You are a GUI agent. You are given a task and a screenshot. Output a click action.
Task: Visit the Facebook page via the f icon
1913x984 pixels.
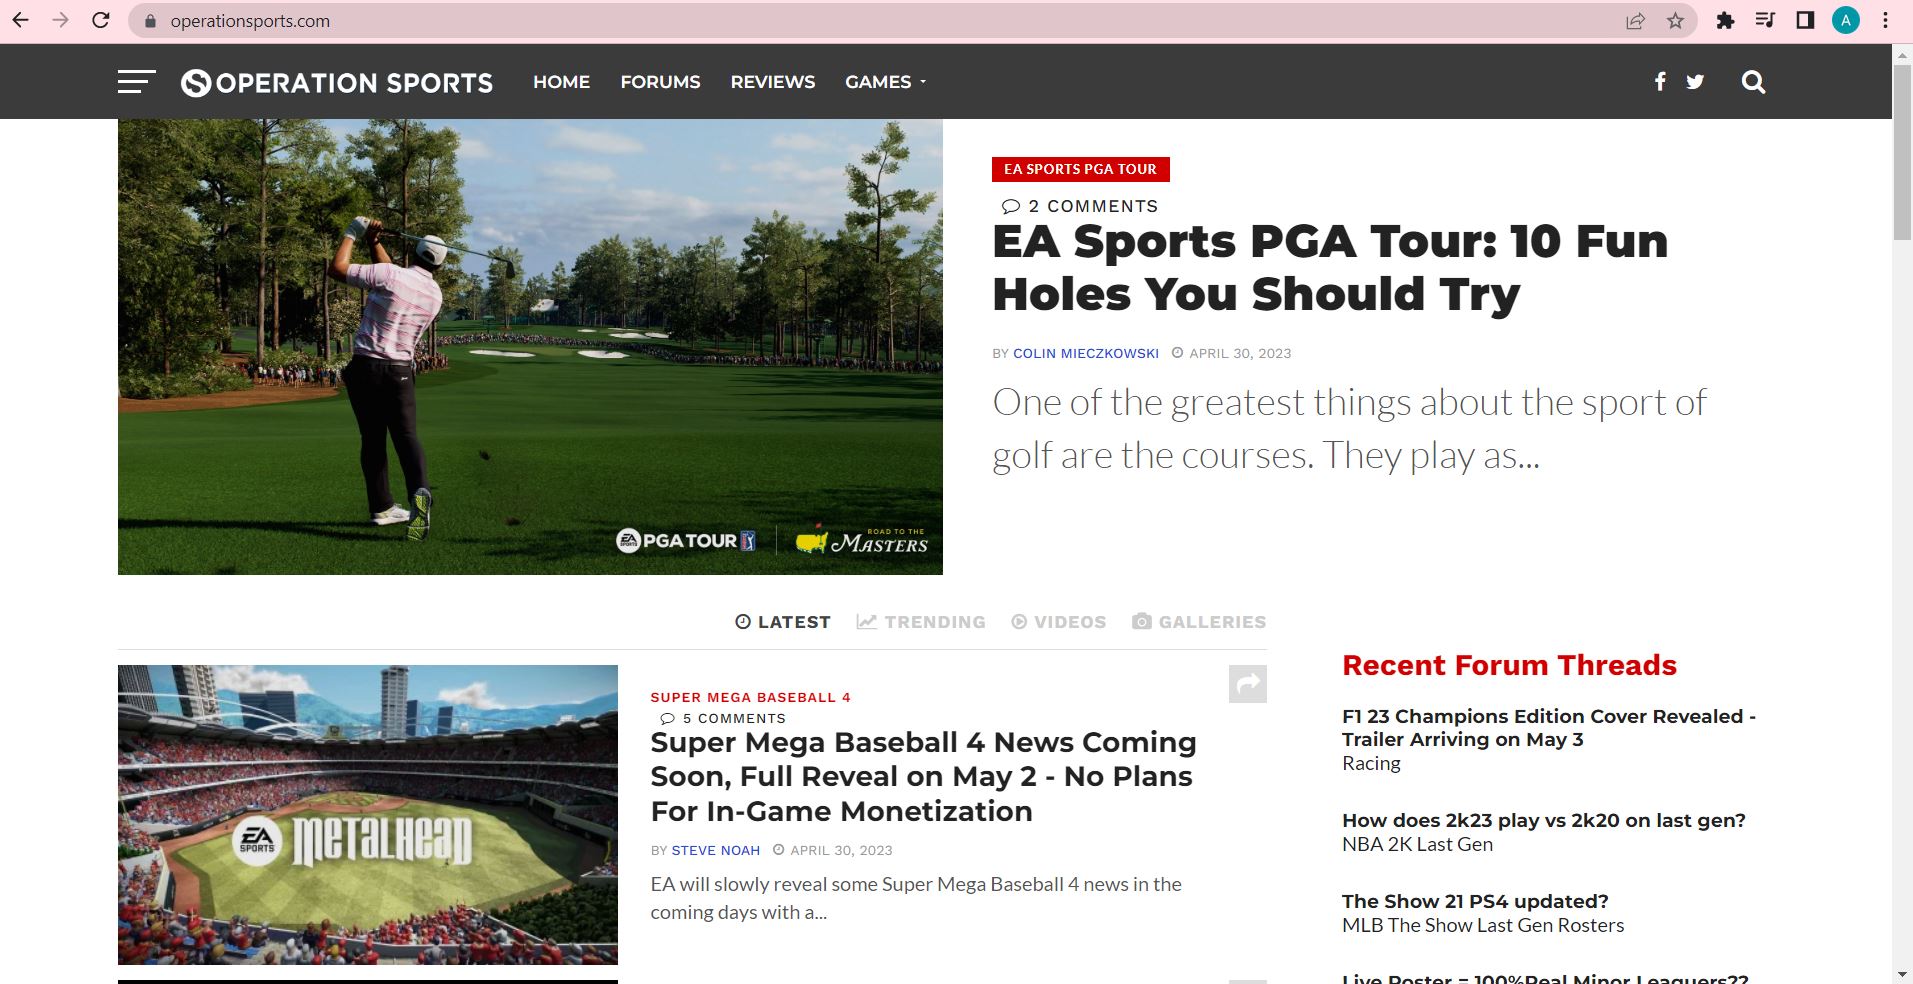(x=1660, y=82)
